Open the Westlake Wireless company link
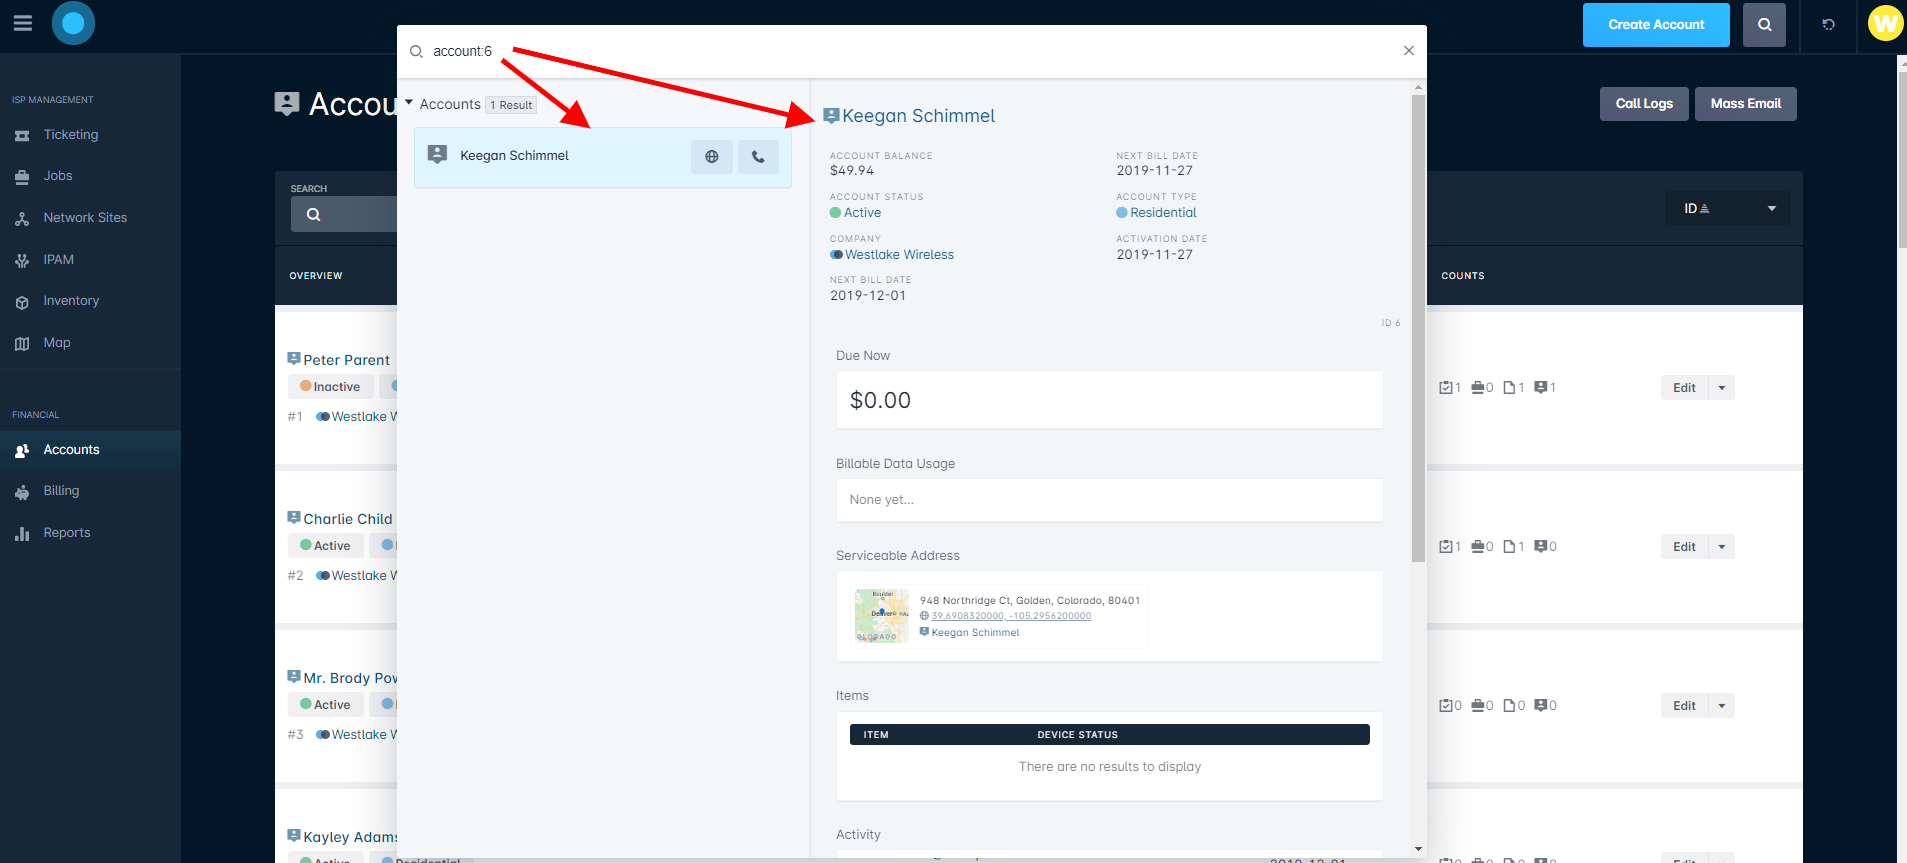 899,255
